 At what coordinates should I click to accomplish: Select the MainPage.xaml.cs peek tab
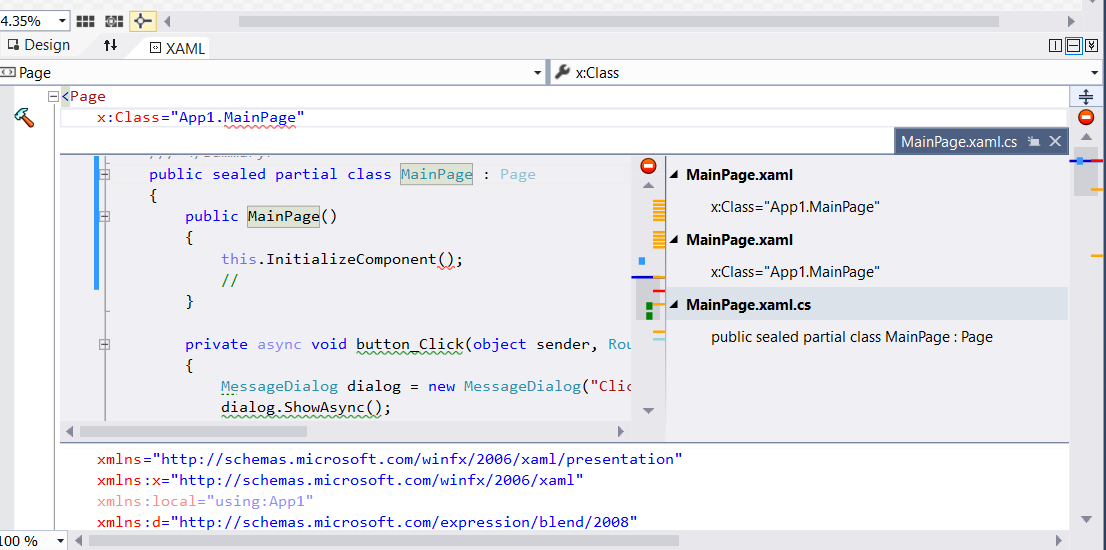tap(959, 142)
